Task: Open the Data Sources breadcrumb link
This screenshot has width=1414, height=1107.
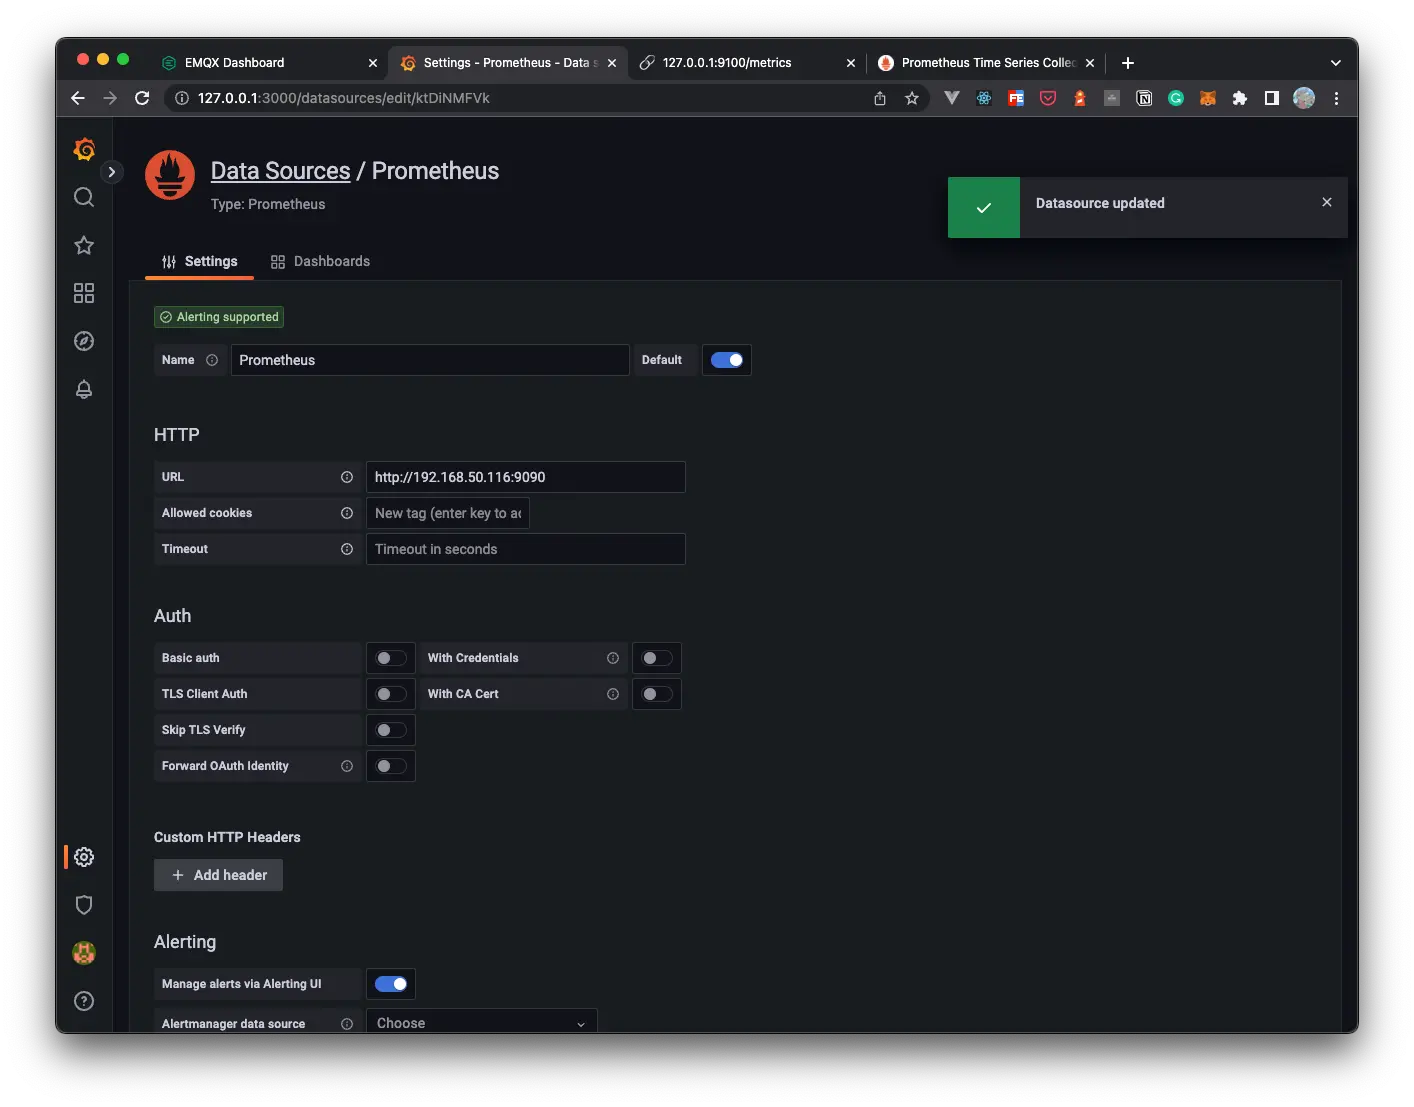Action: [x=280, y=170]
